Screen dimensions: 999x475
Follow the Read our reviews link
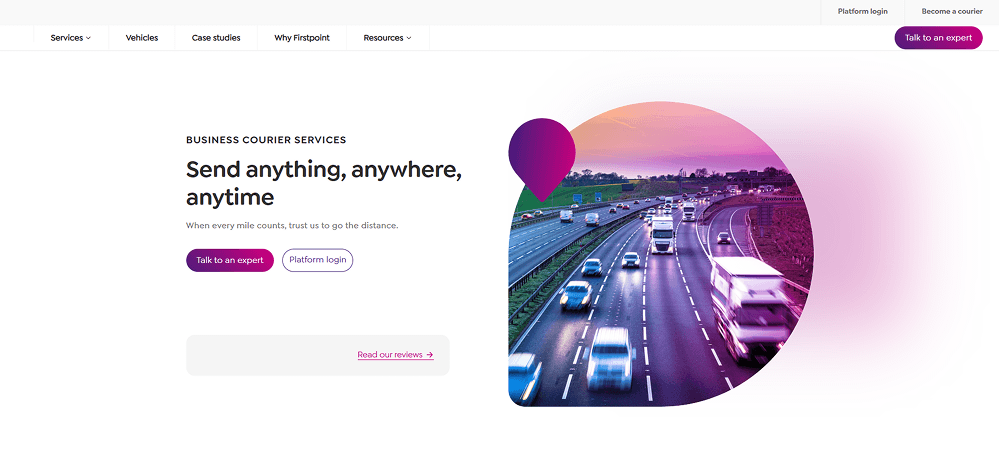click(390, 355)
